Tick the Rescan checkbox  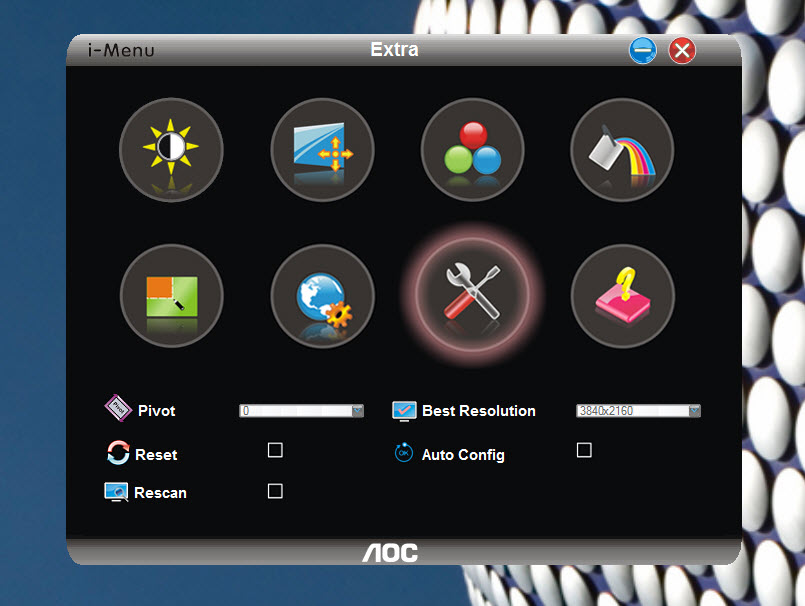click(275, 491)
